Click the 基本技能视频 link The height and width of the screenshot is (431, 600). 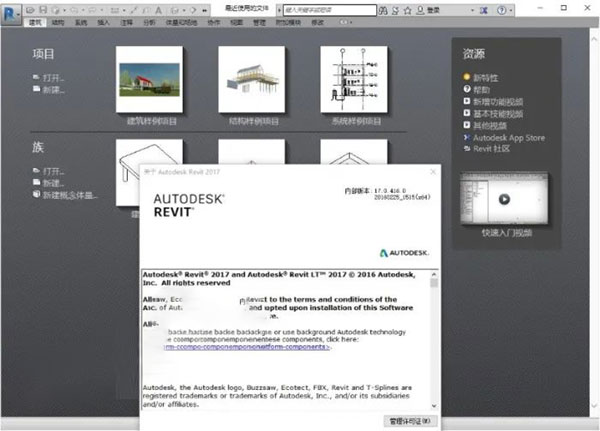[x=498, y=114]
